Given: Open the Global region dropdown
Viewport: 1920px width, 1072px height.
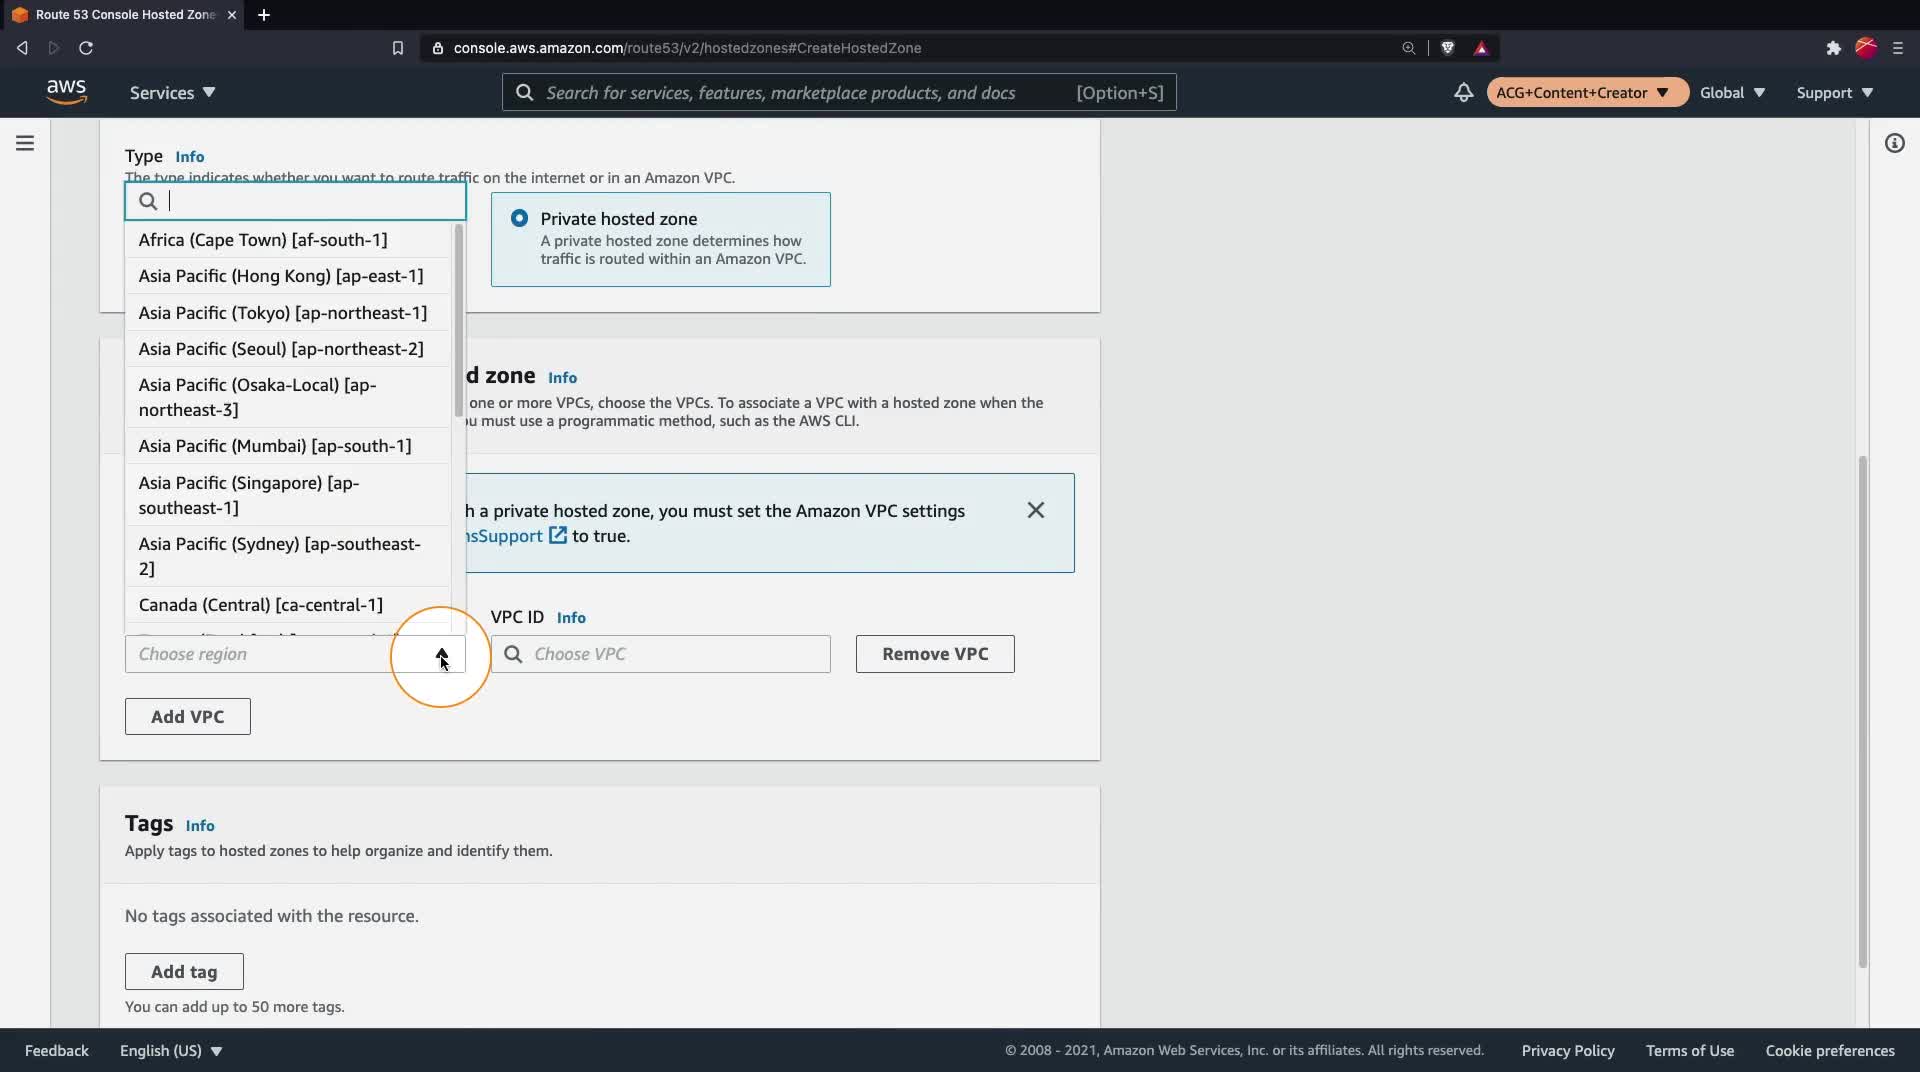Looking at the screenshot, I should click(1732, 92).
